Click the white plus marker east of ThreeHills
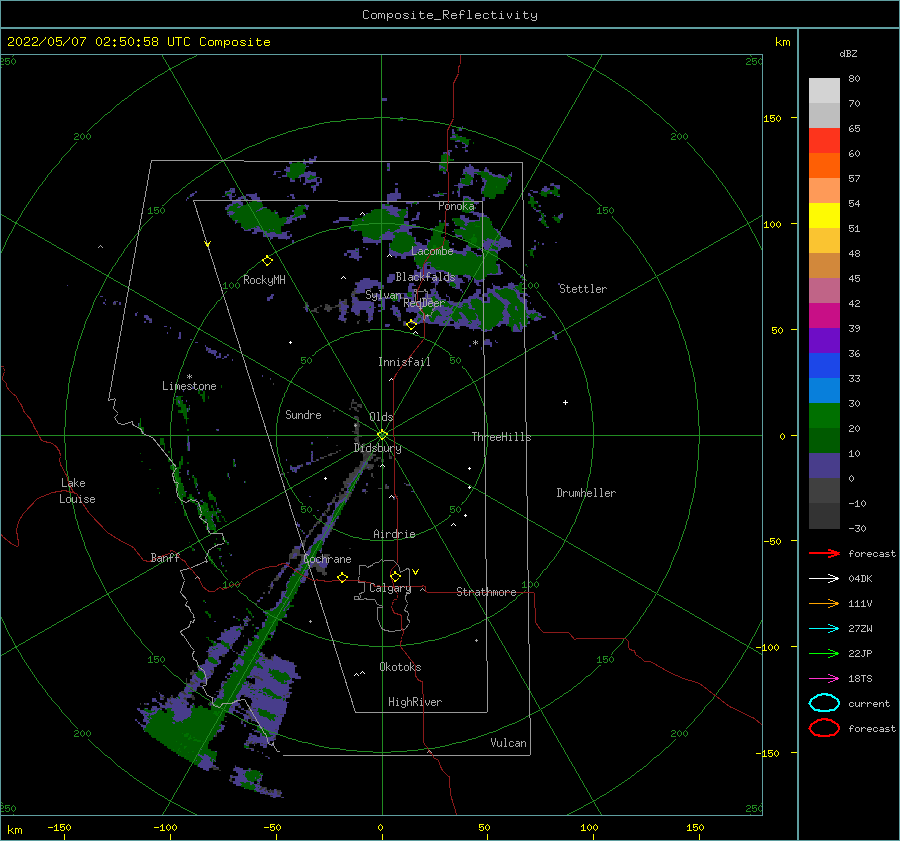 pos(565,402)
